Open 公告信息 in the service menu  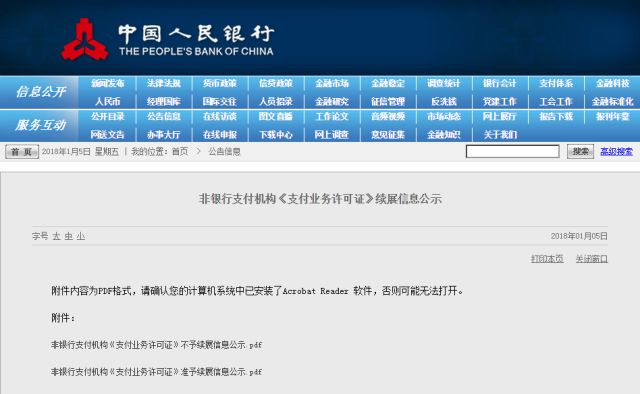[164, 116]
